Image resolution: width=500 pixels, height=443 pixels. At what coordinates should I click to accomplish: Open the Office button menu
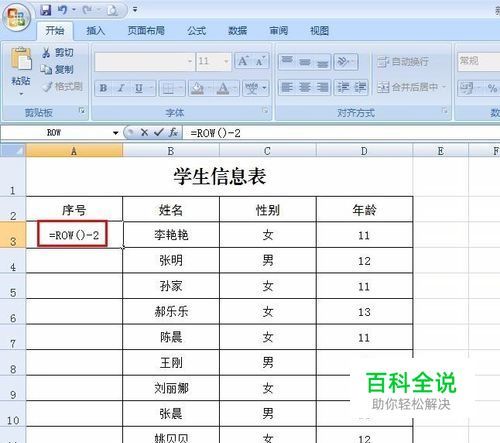tap(17, 16)
